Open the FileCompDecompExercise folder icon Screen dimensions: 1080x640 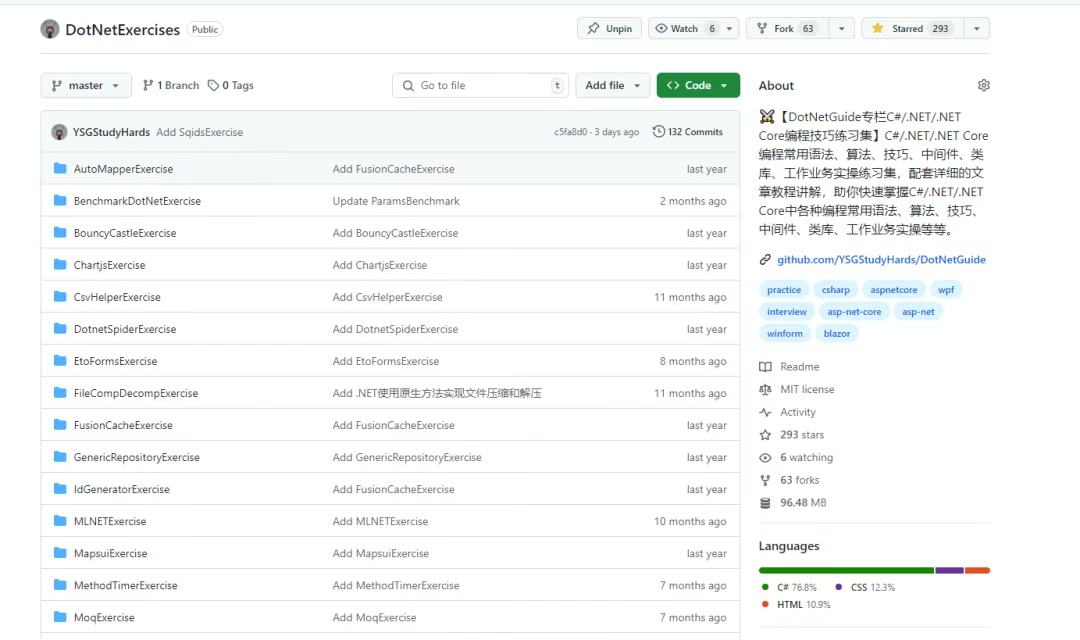coord(60,393)
